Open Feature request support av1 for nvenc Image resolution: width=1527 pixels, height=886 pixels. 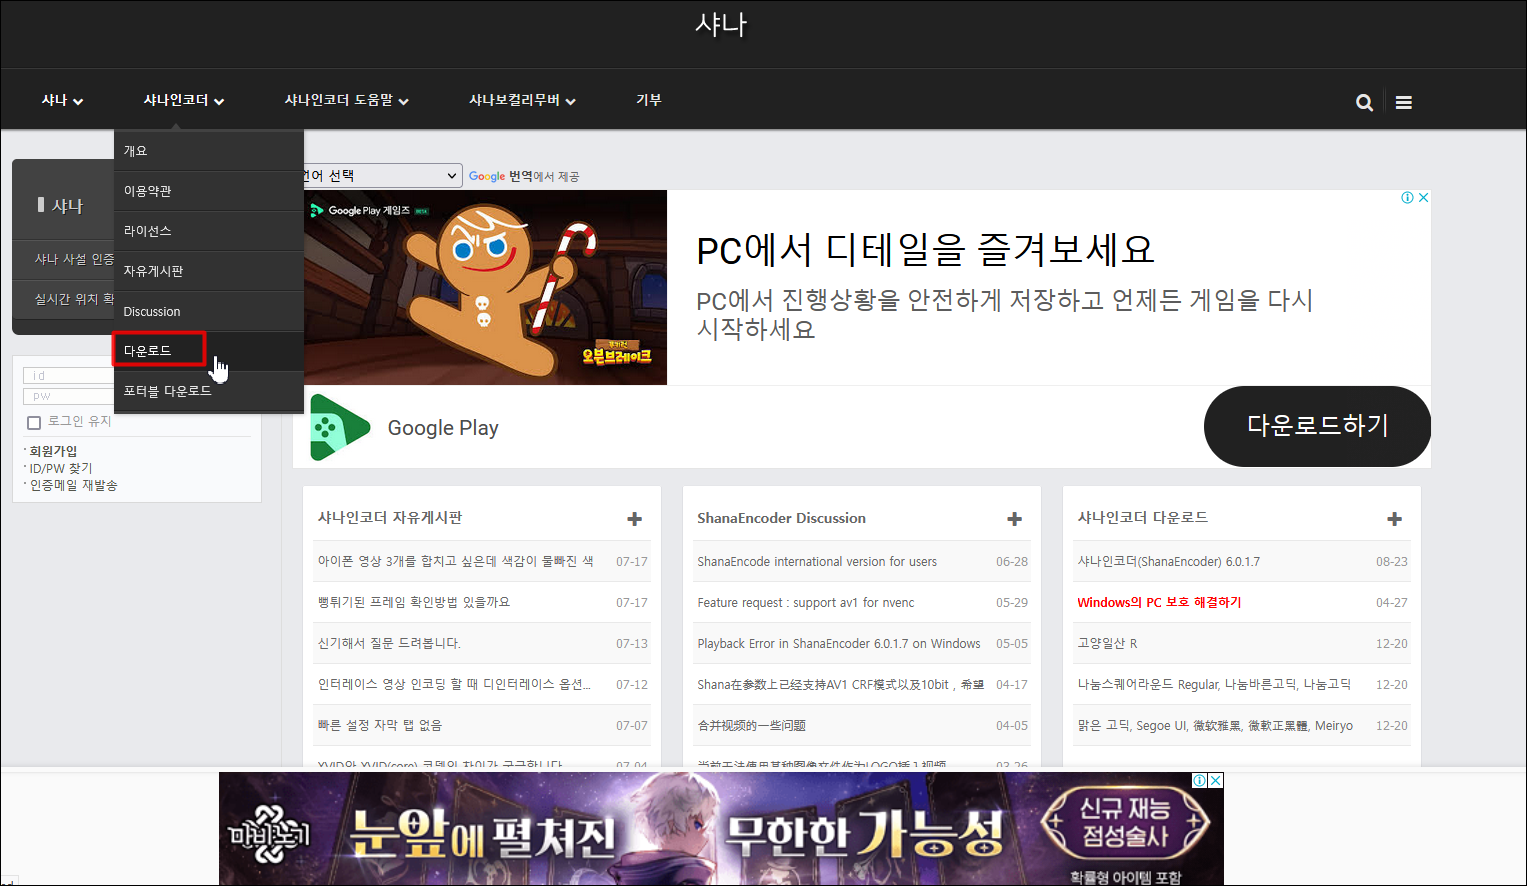[x=806, y=603]
